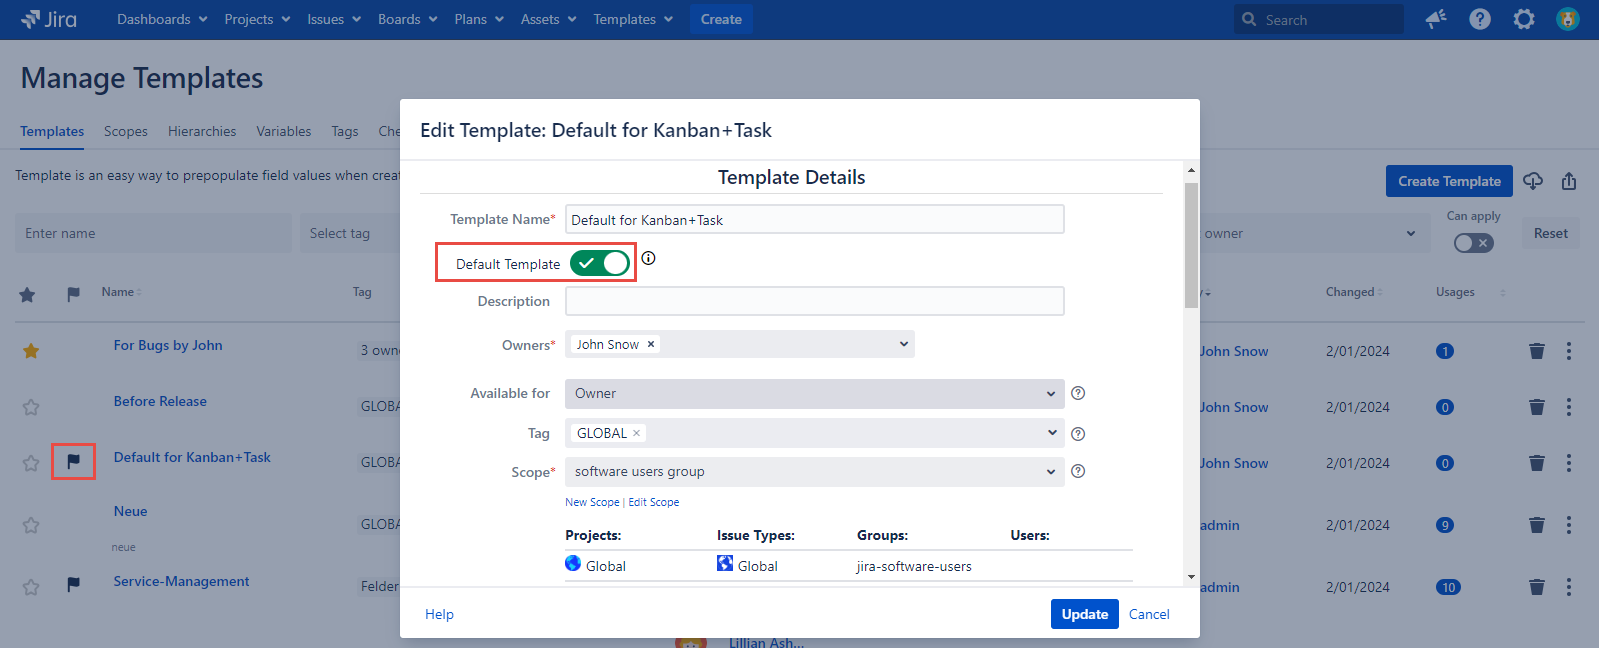Open the Jira help question mark icon

click(x=1480, y=19)
